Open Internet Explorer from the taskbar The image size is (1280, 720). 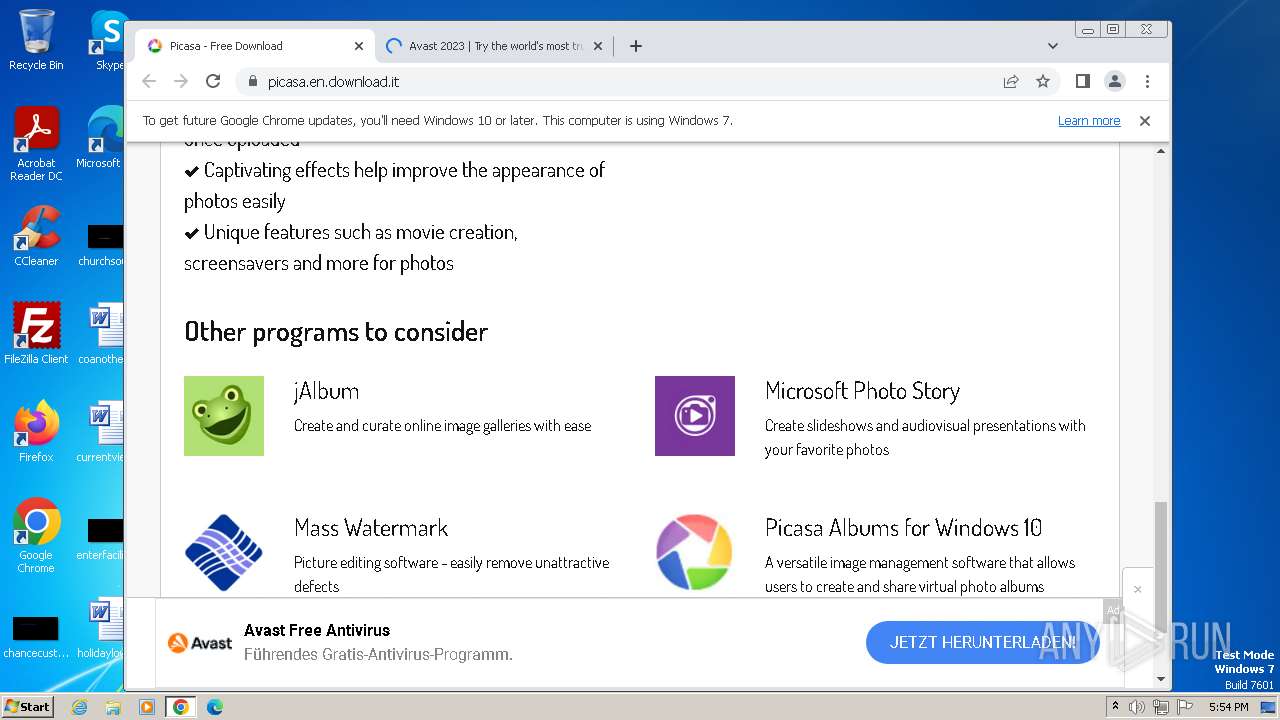[80, 707]
